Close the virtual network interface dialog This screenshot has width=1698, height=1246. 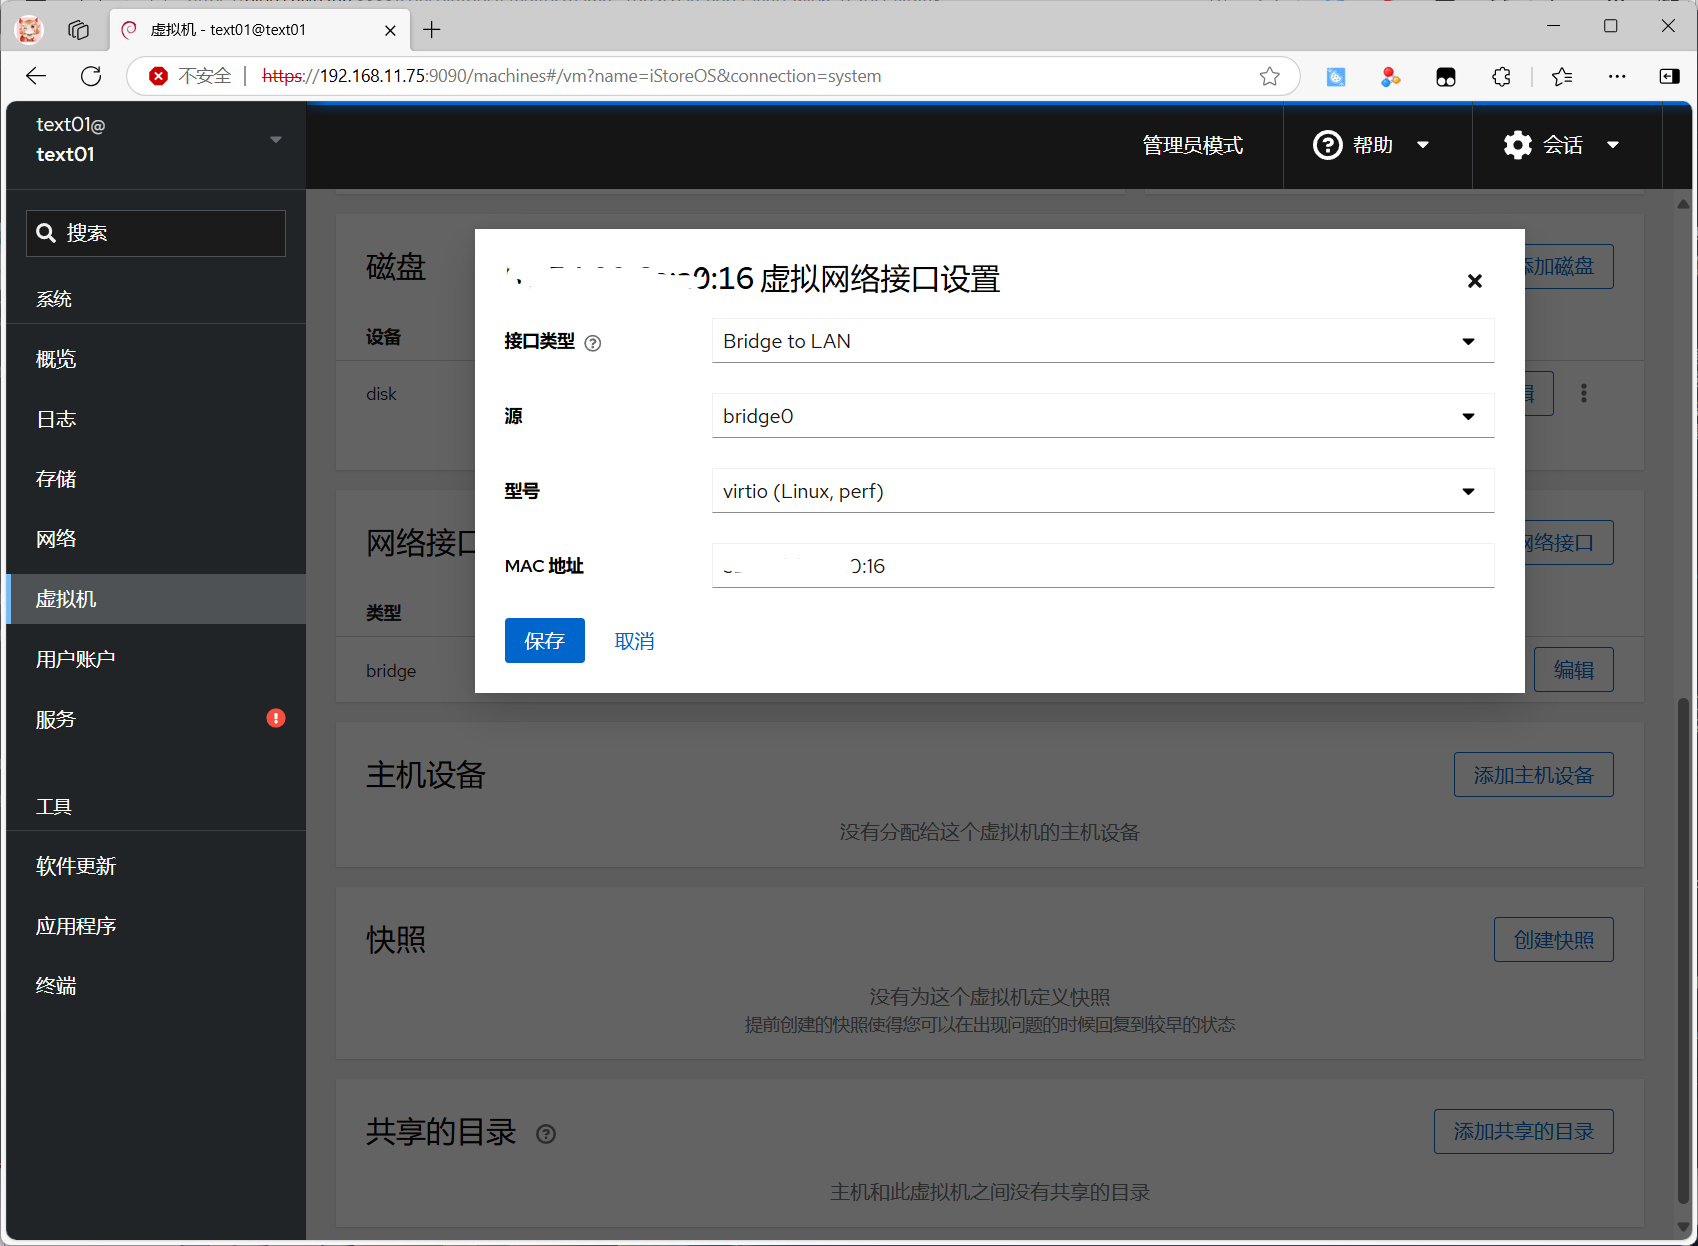tap(1474, 281)
